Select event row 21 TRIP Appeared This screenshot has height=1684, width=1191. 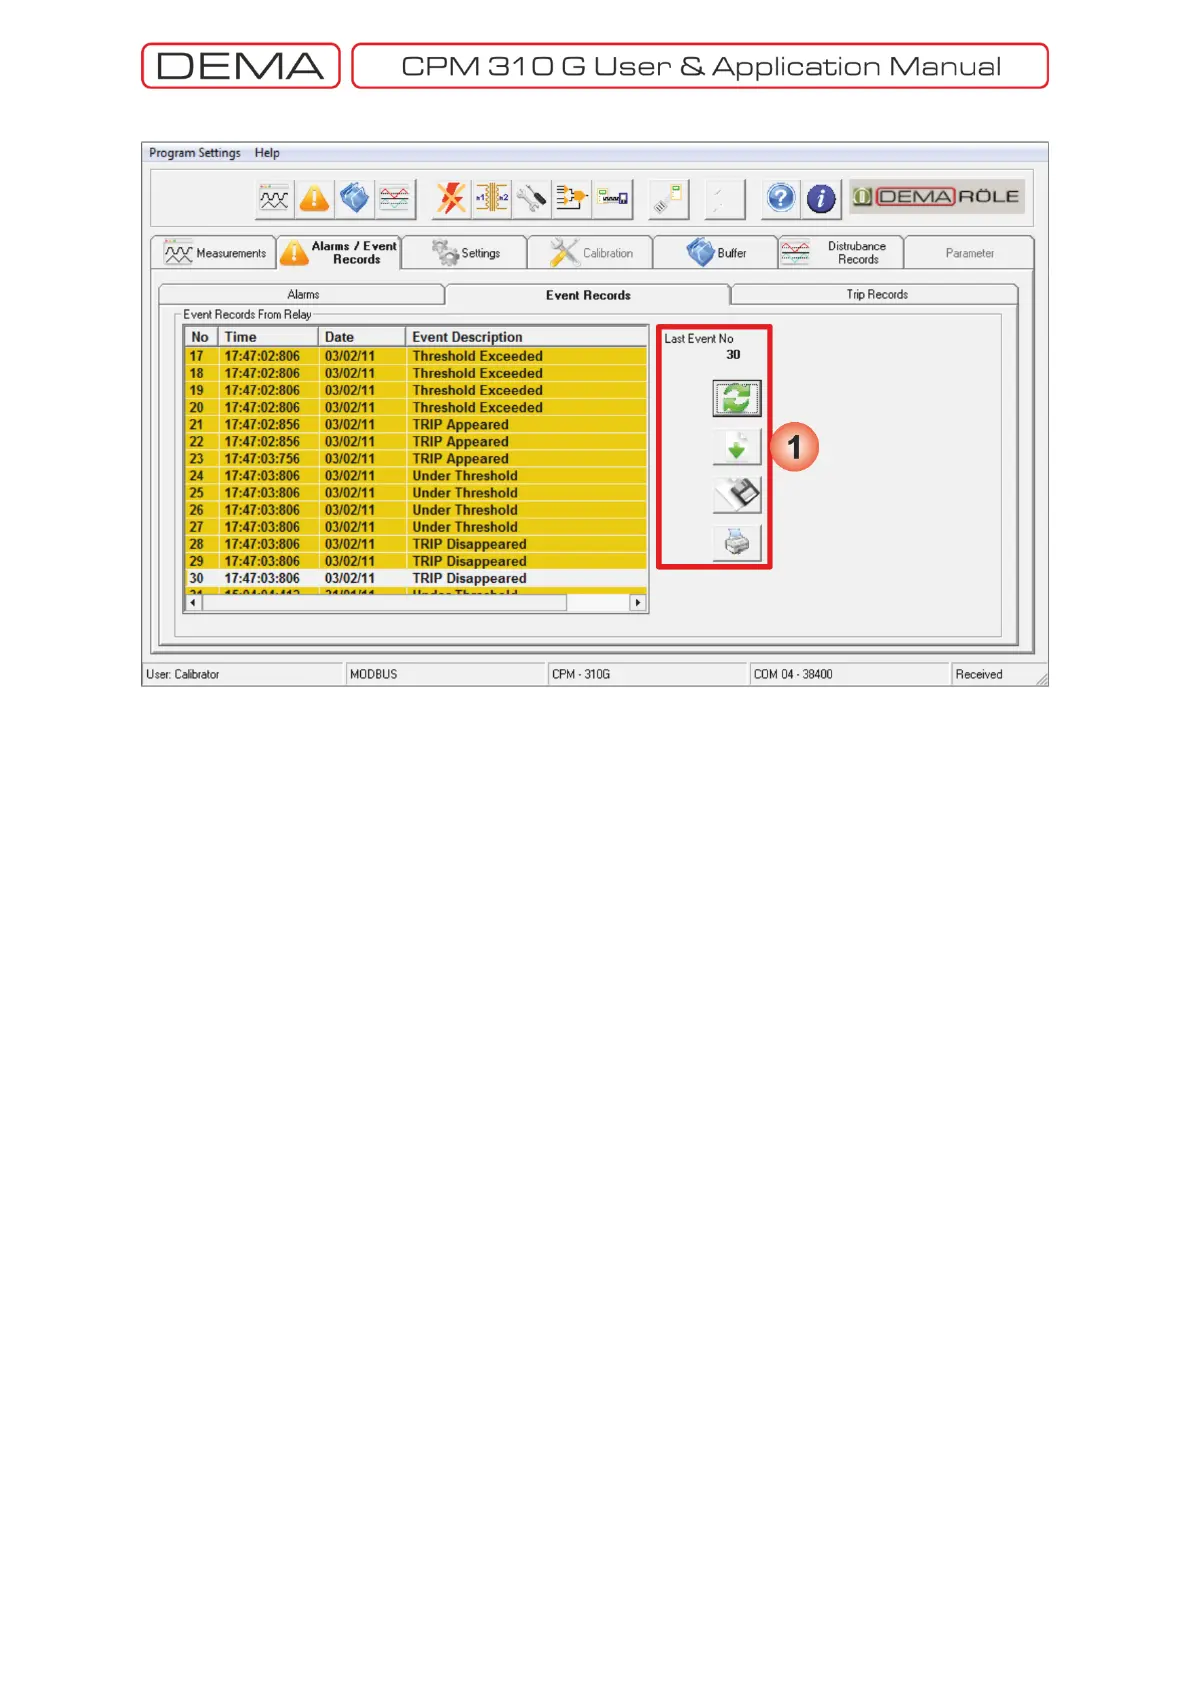(x=416, y=424)
